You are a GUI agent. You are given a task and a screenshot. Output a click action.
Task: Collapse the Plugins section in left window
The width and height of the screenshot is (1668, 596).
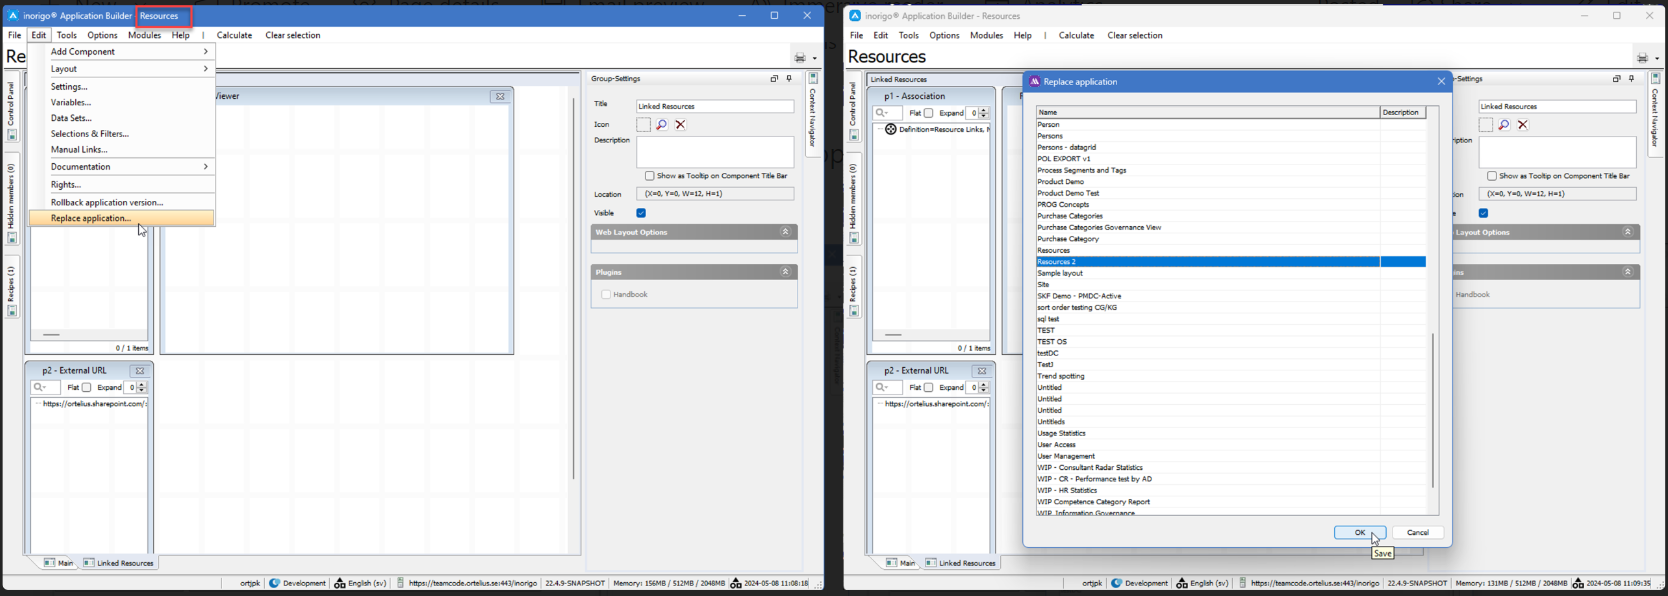tap(785, 272)
